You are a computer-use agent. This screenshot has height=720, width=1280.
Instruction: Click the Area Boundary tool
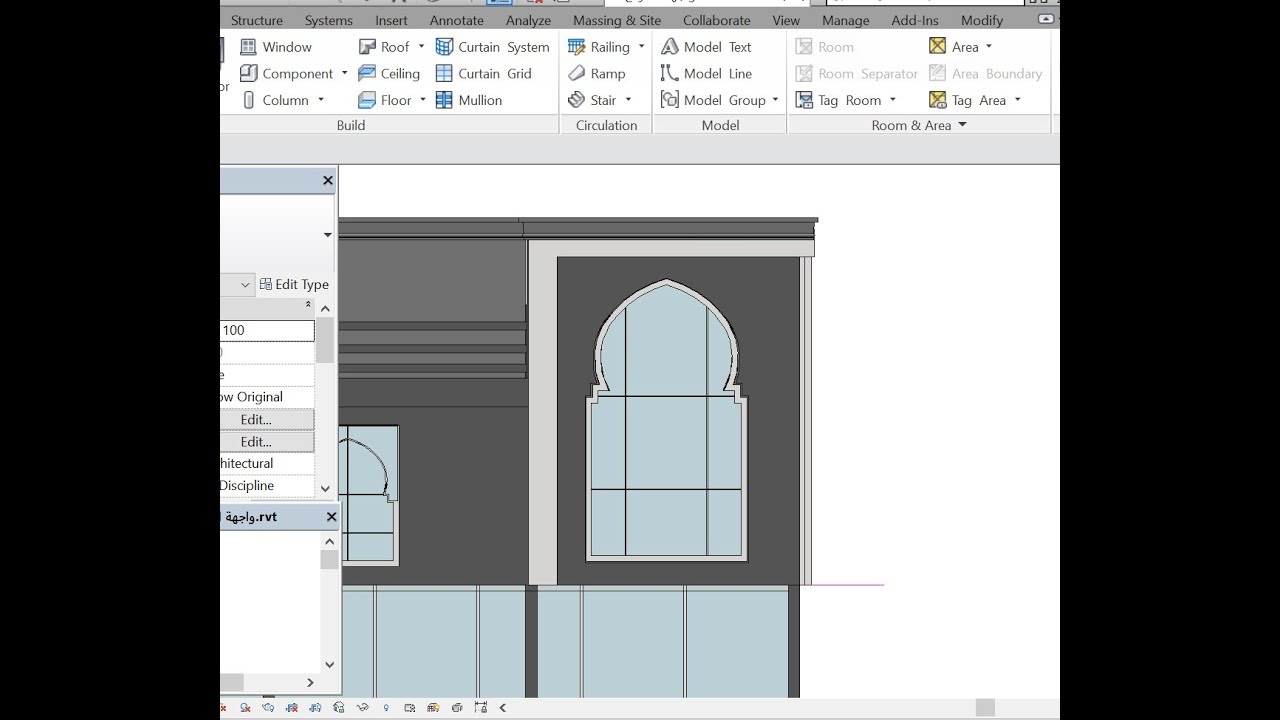[985, 73]
